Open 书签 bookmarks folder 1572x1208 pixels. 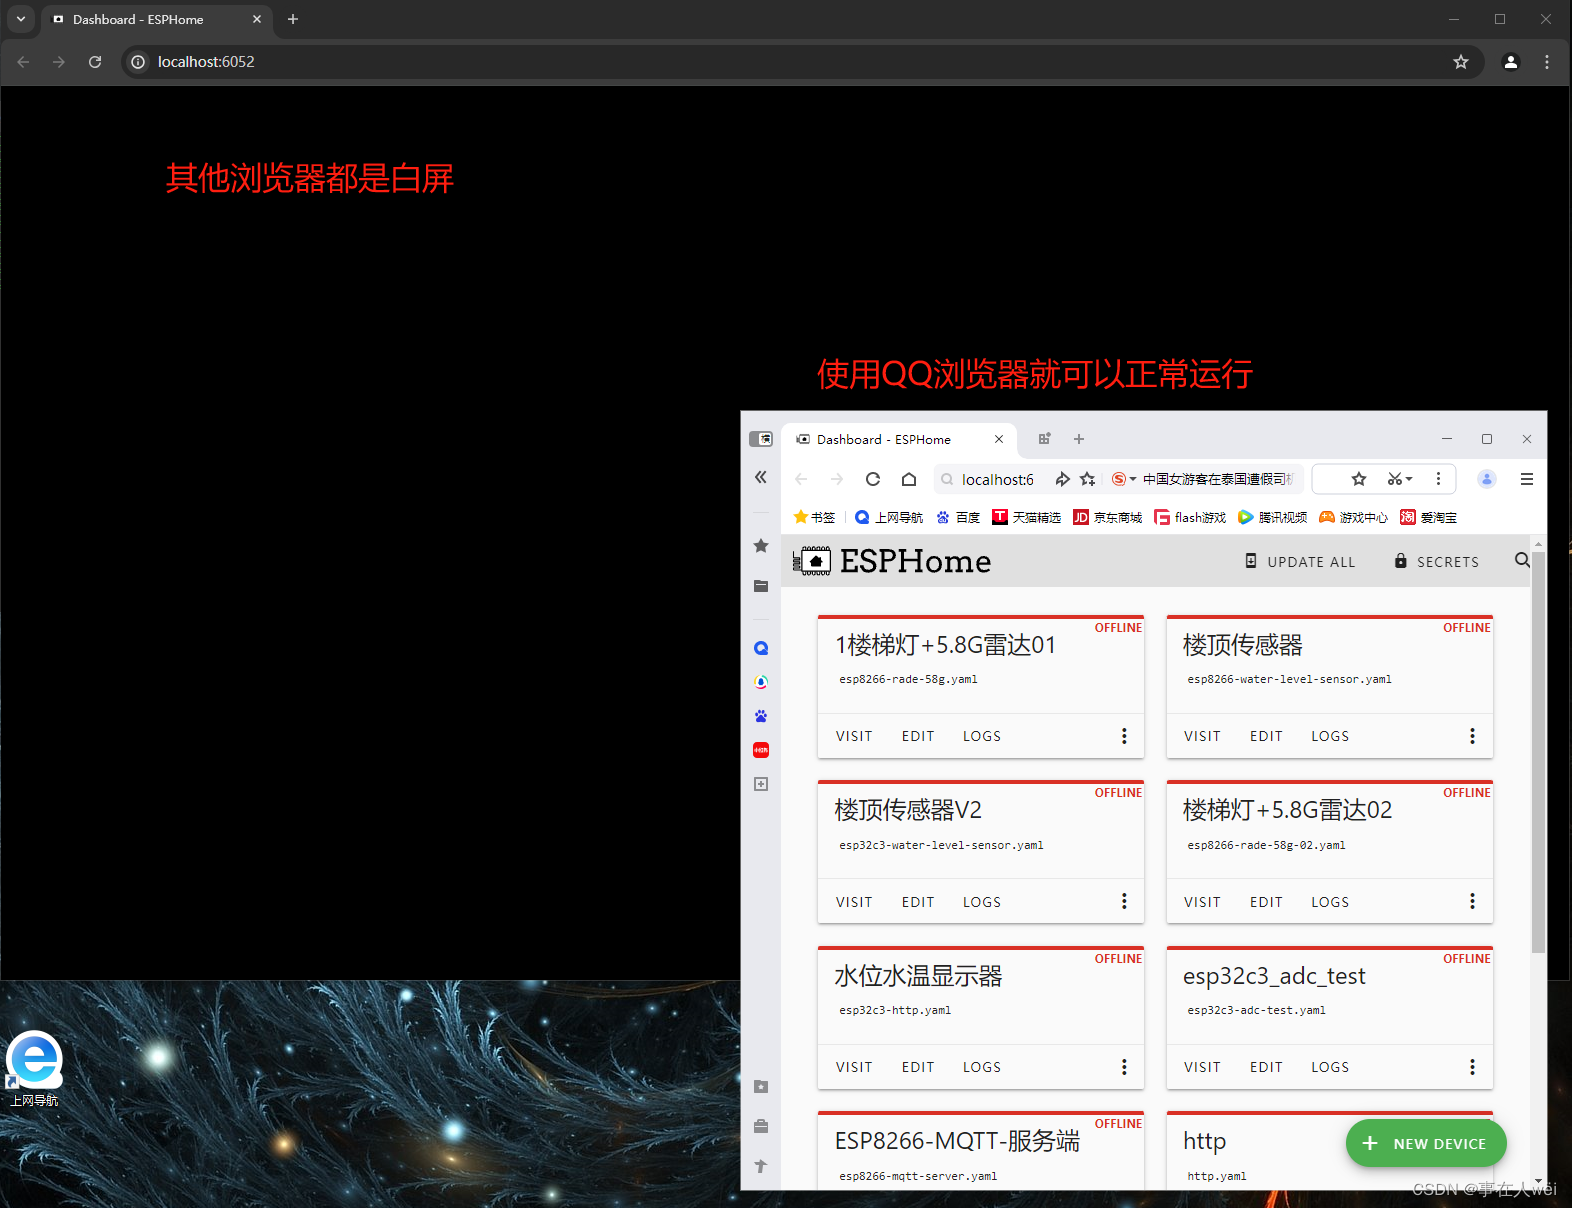coord(814,517)
